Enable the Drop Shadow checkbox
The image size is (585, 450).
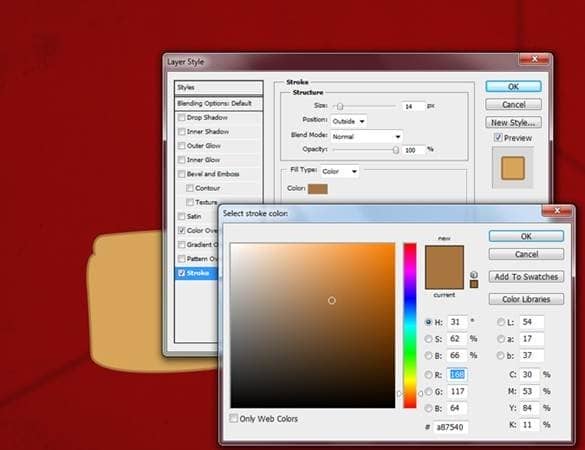pos(182,118)
